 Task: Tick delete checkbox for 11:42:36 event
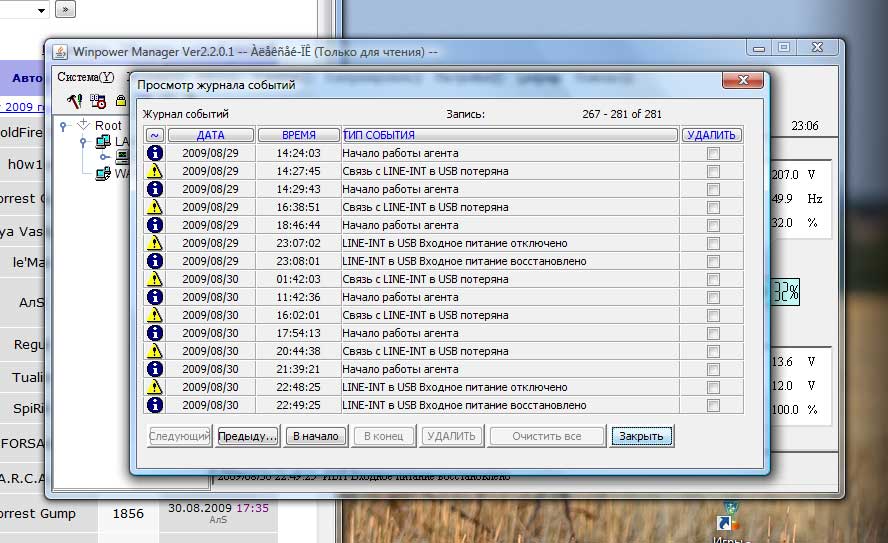[713, 297]
